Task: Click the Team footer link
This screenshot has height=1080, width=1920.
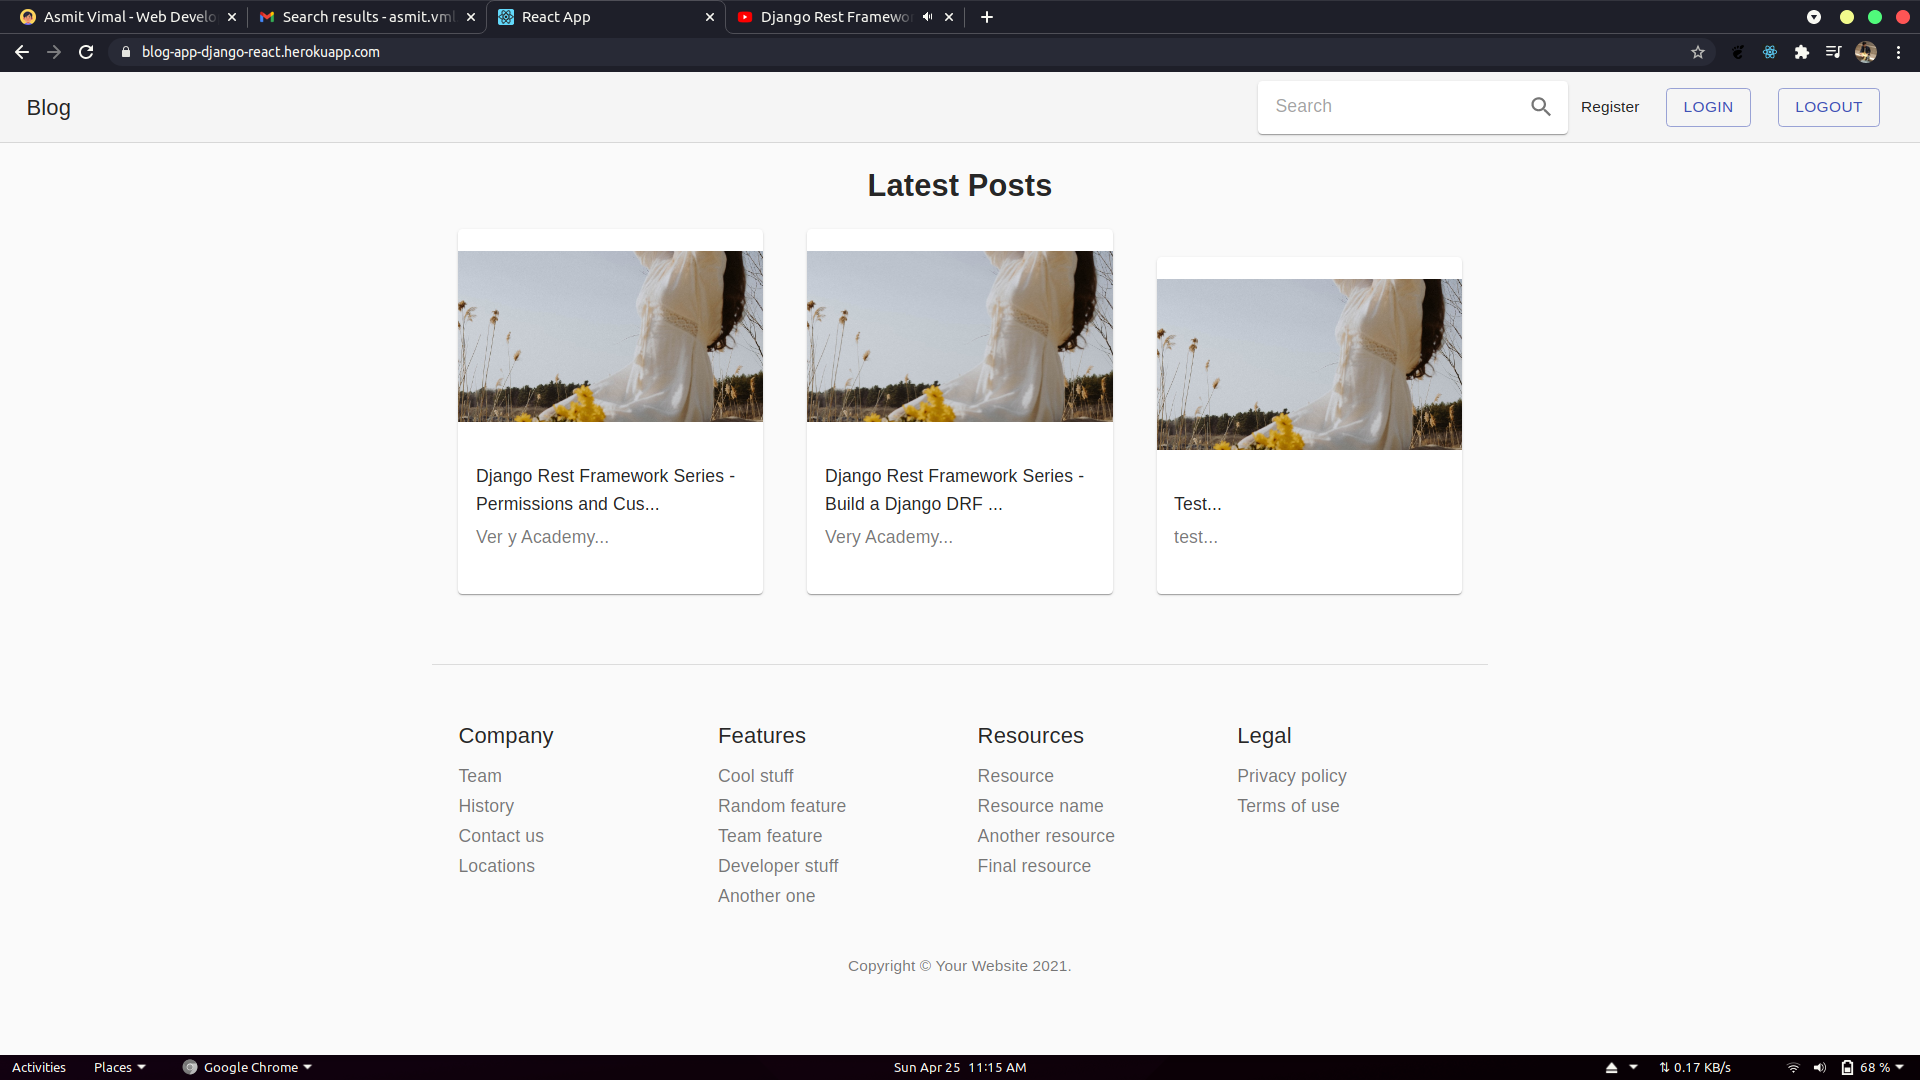Action: click(x=480, y=776)
